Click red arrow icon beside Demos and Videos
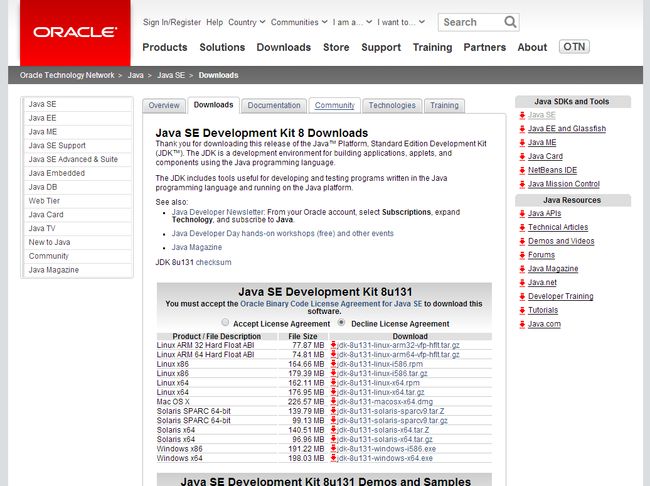Screen dimensions: 650x486 522,241
